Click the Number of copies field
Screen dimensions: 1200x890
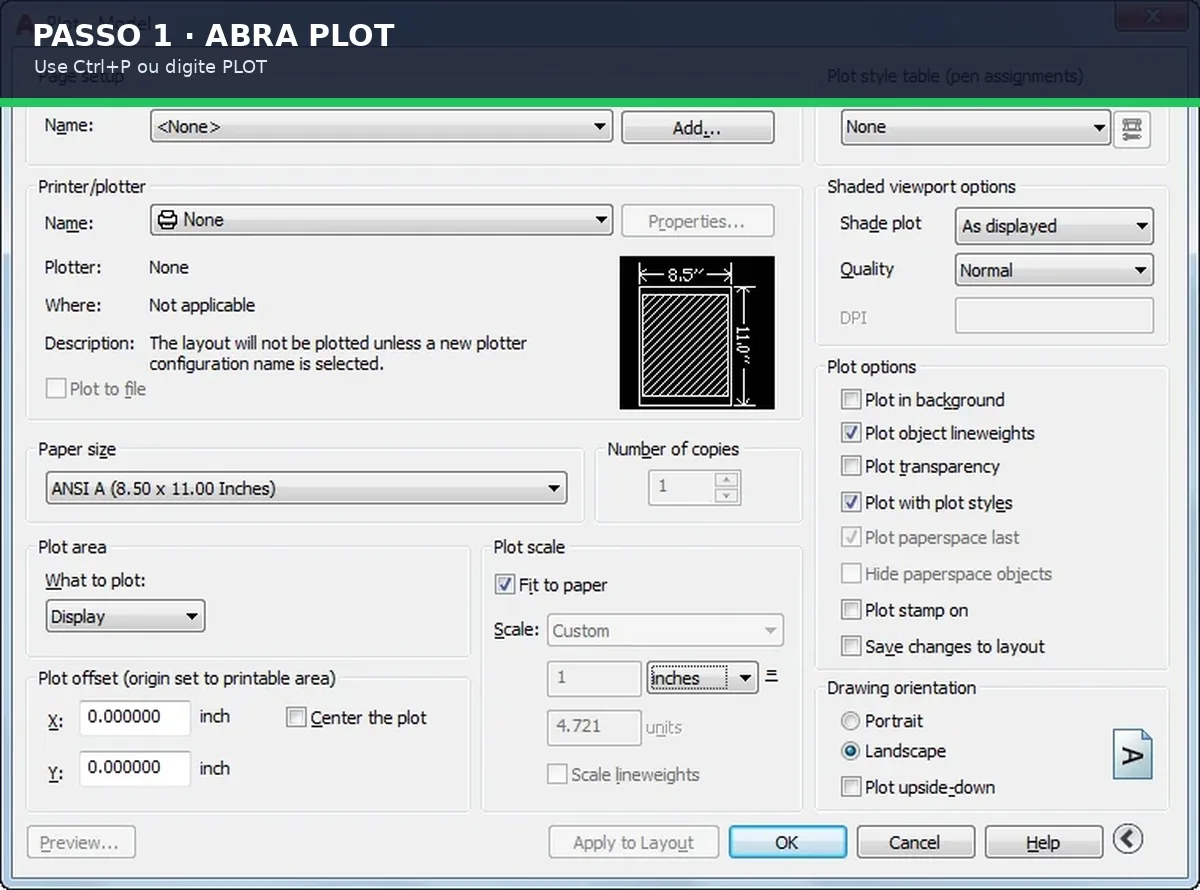pos(682,487)
